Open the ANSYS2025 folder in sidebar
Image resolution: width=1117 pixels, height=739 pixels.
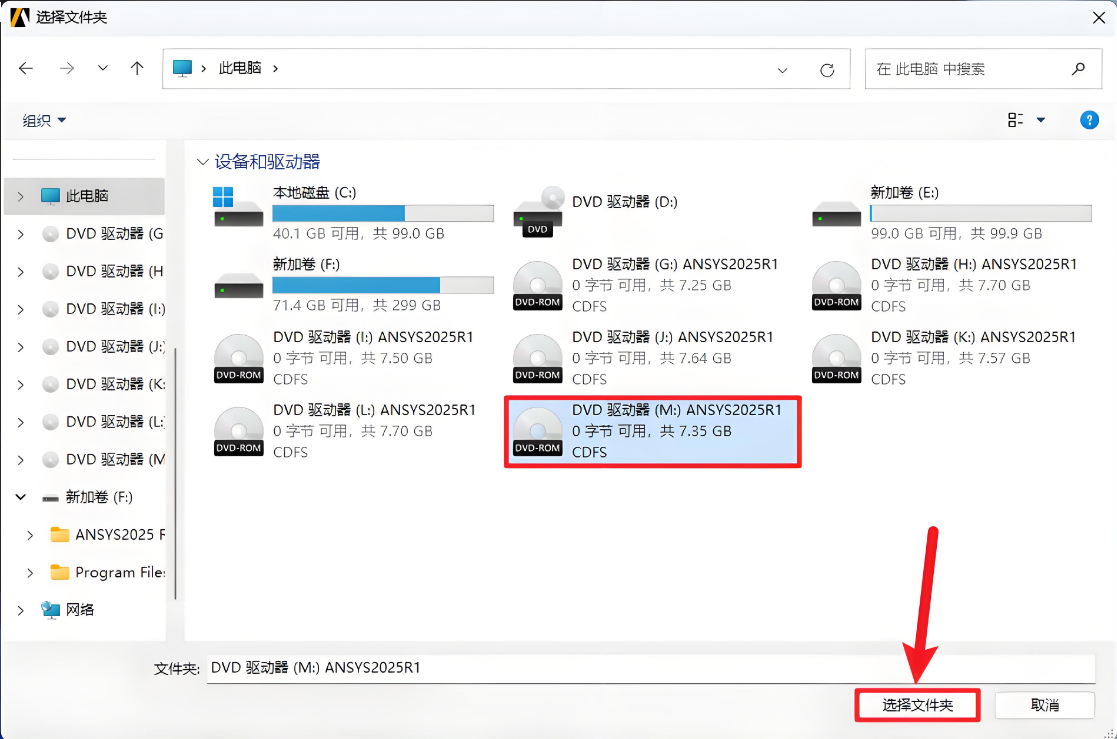click(x=108, y=535)
